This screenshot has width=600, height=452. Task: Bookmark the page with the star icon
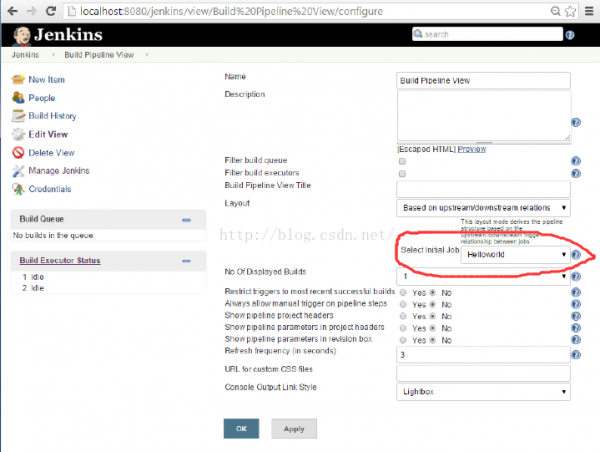(x=570, y=11)
